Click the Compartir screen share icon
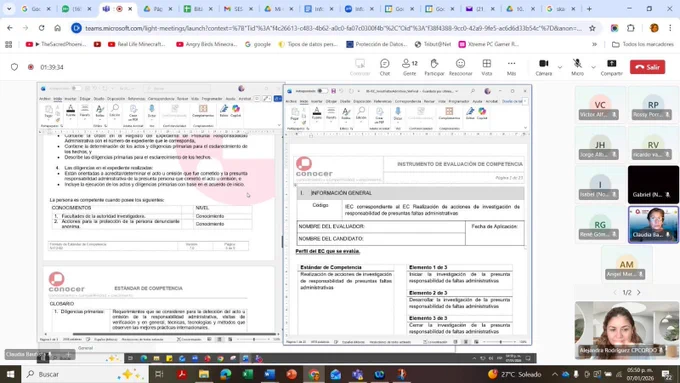The height and width of the screenshot is (383, 680). pyautogui.click(x=611, y=67)
